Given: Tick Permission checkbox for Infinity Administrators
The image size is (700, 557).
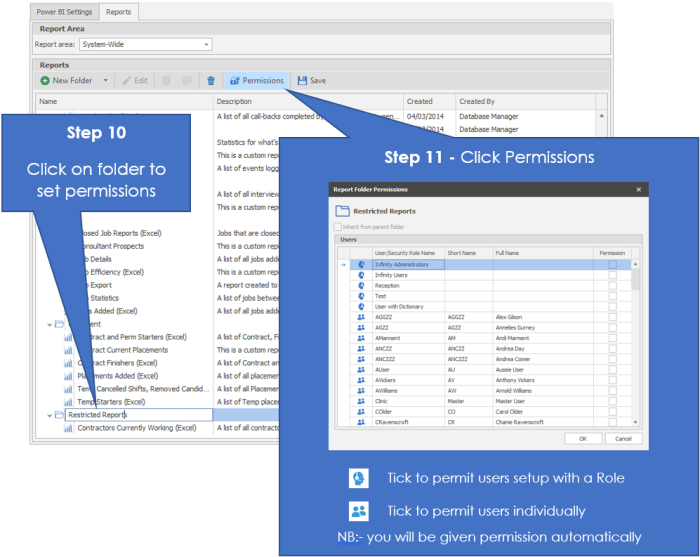Looking at the screenshot, I should pyautogui.click(x=612, y=265).
